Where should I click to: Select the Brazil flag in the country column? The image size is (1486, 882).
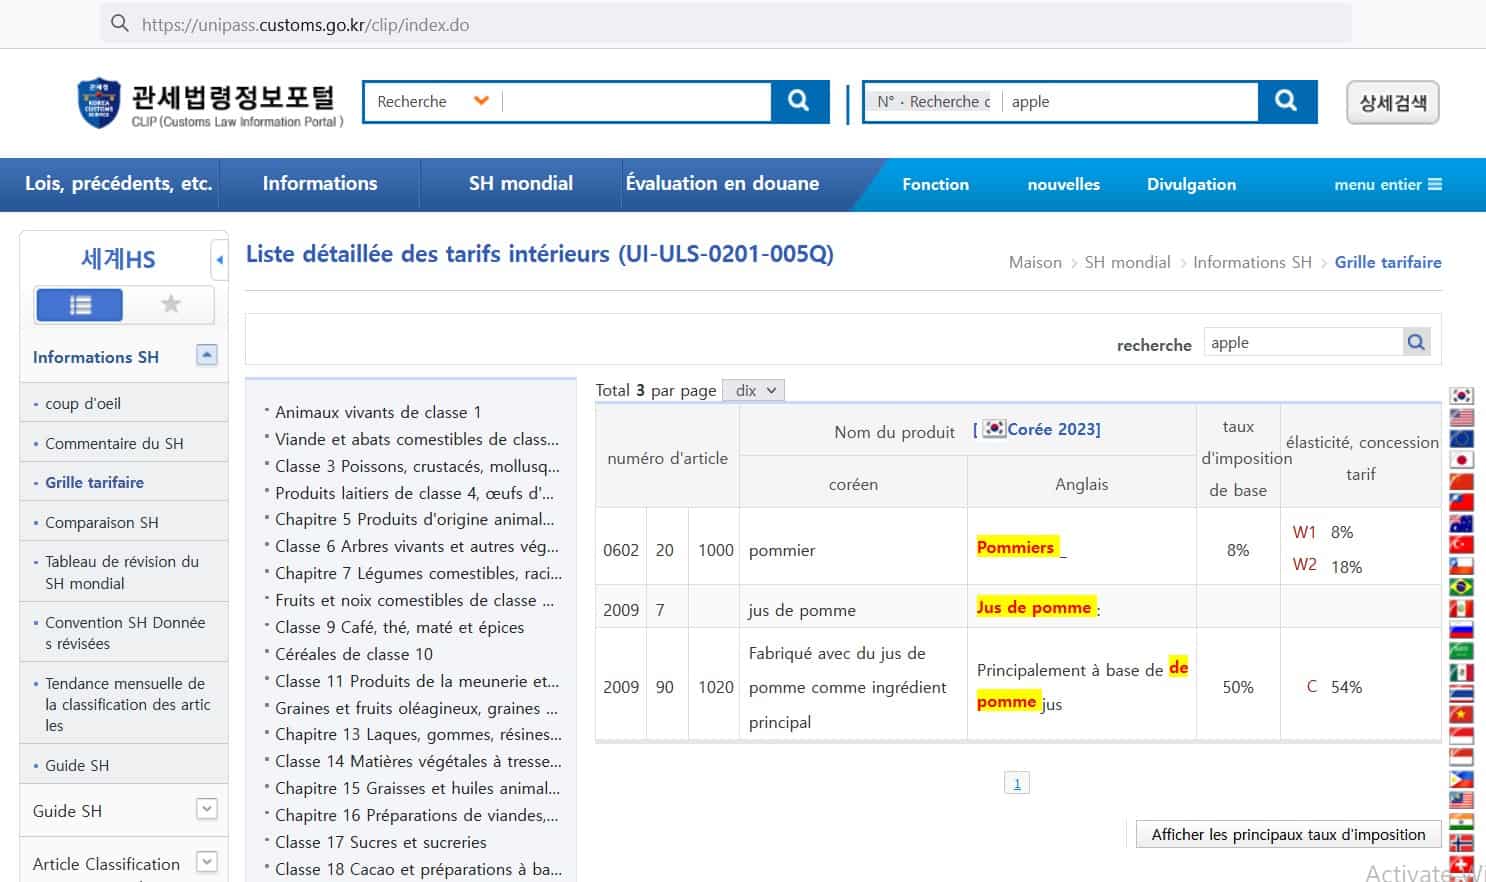pos(1461,587)
